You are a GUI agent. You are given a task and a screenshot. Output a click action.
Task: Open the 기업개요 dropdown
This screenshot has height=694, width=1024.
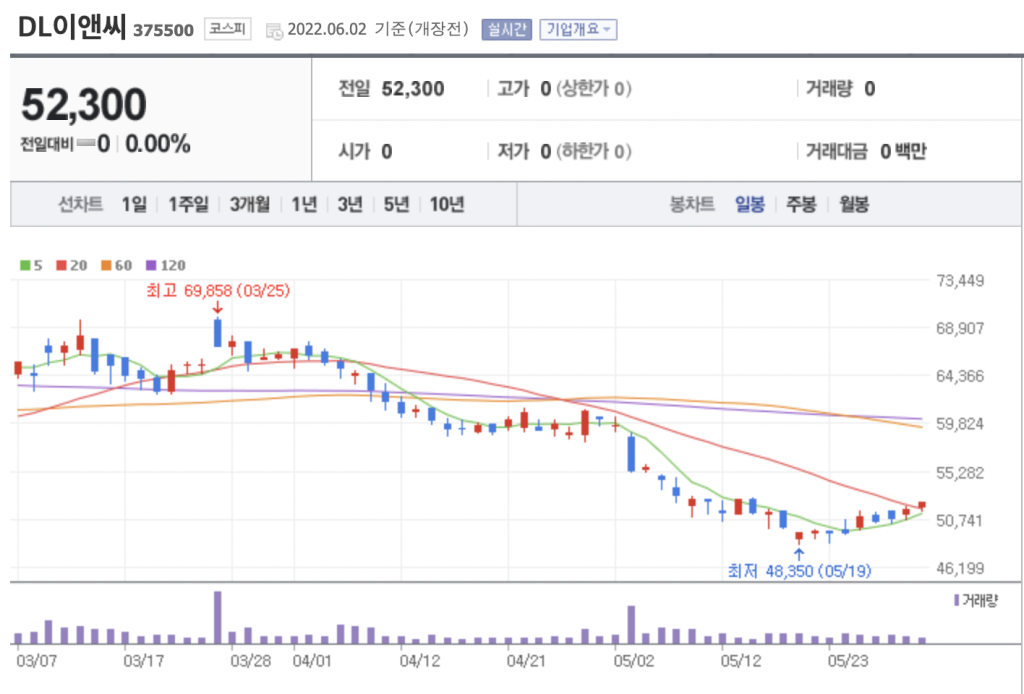tap(578, 29)
